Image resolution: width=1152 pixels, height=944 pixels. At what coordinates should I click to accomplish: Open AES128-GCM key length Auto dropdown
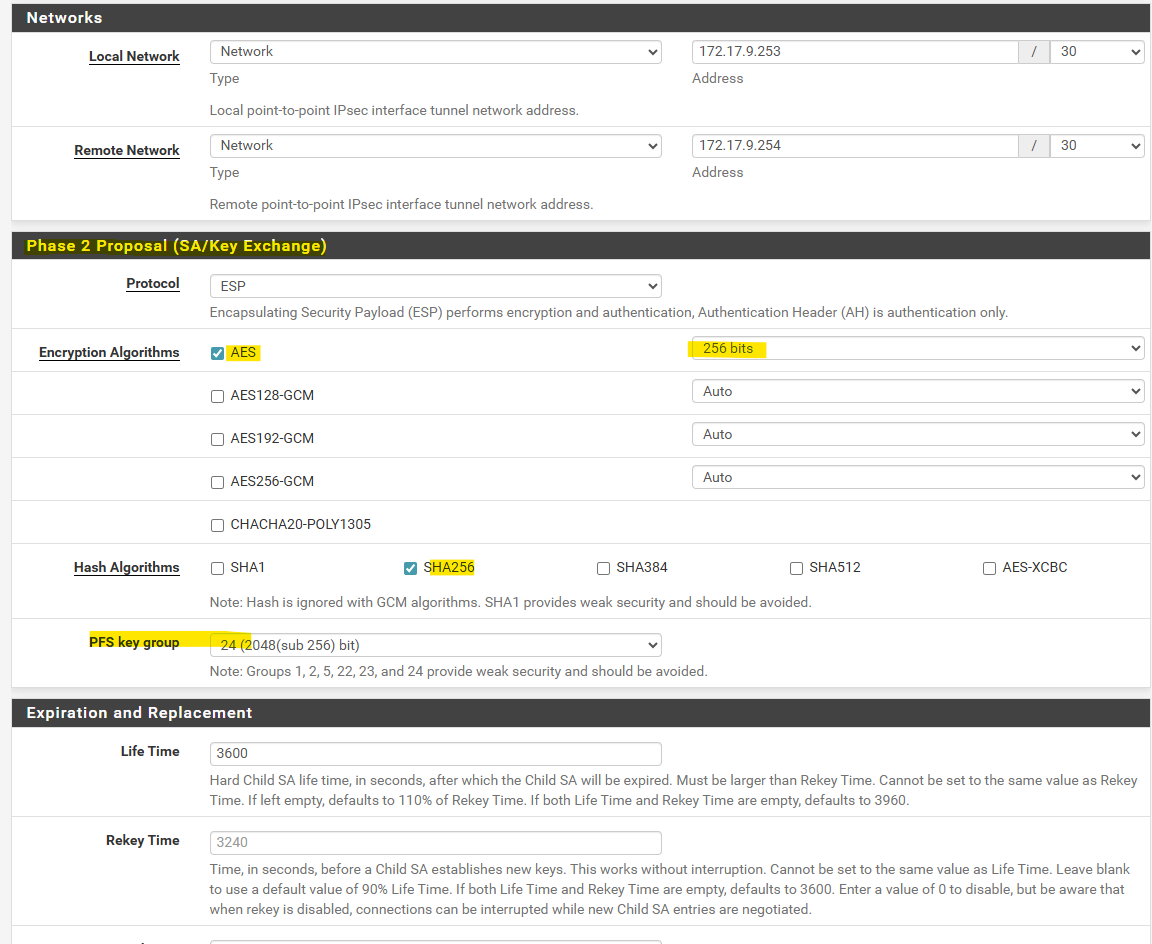(x=918, y=392)
